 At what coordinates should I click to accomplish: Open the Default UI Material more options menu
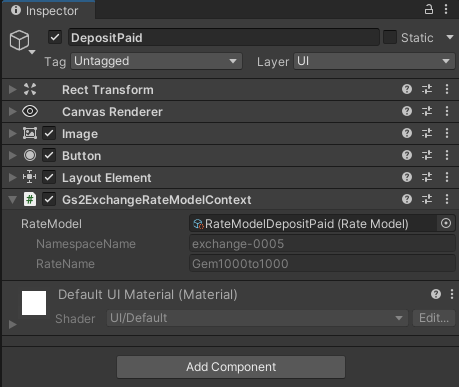tap(452, 294)
